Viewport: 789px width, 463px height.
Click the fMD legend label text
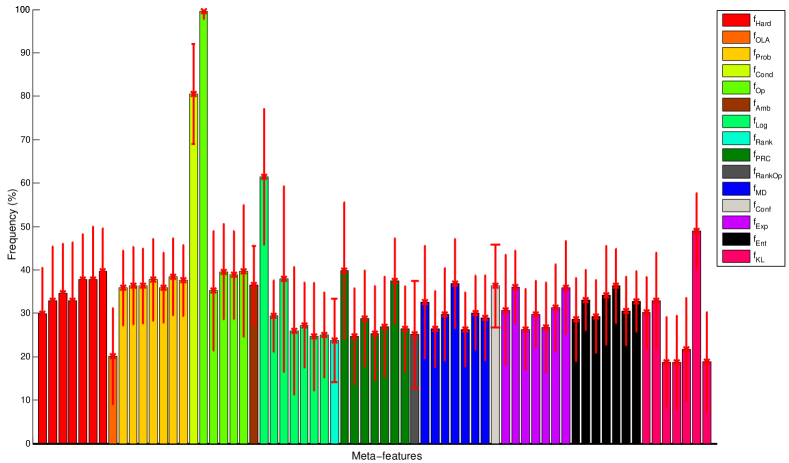point(760,190)
